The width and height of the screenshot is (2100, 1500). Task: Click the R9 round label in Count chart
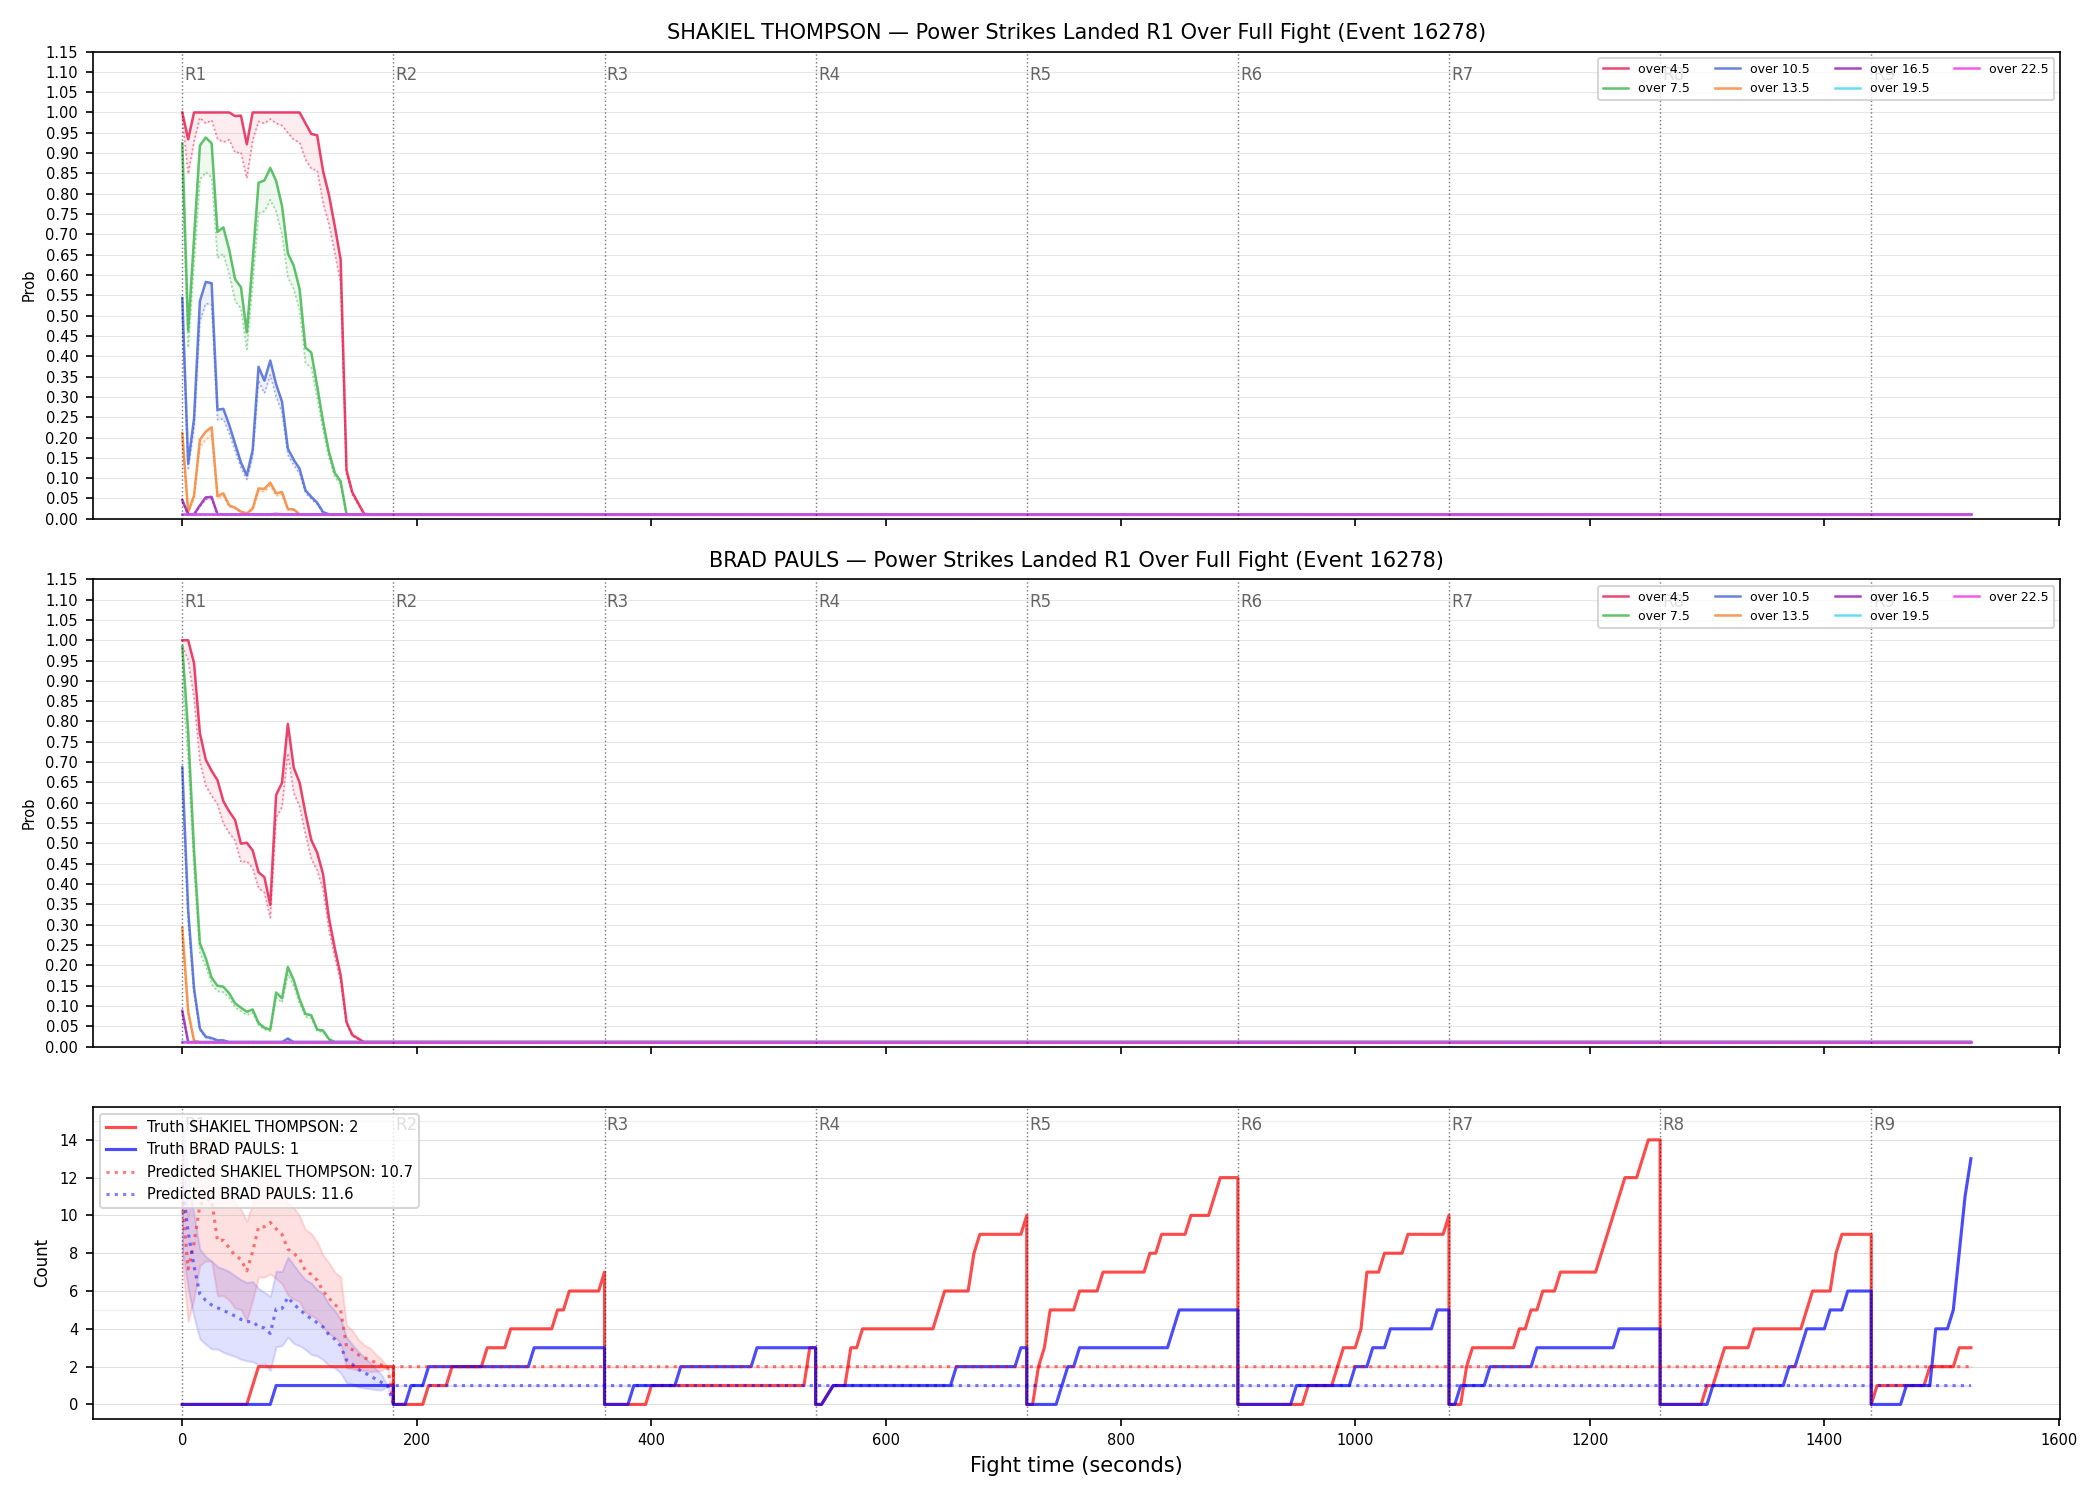coord(1884,1124)
